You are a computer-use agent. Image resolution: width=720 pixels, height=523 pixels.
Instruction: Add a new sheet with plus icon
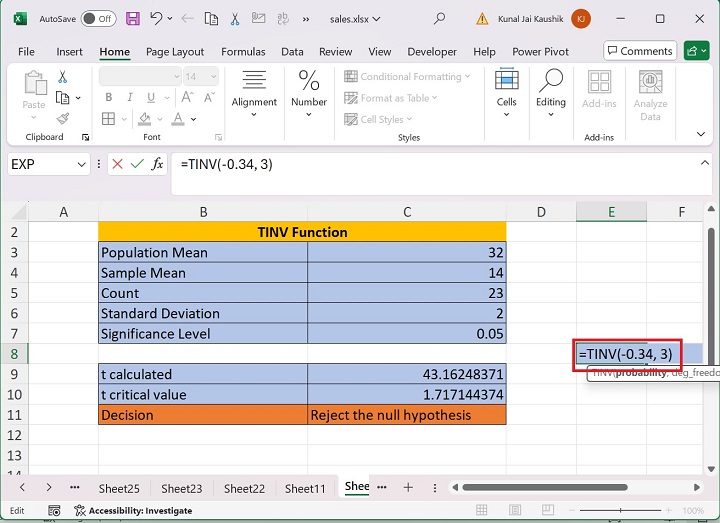point(408,488)
